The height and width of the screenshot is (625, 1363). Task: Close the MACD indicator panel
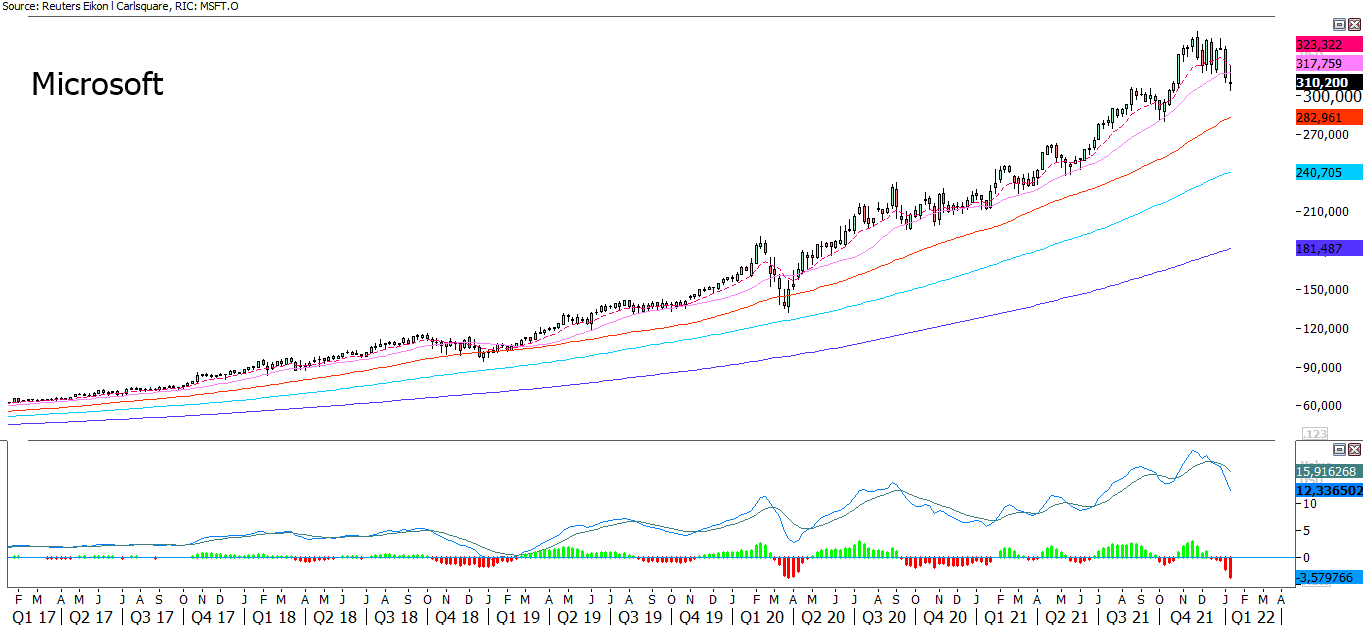[x=1355, y=450]
